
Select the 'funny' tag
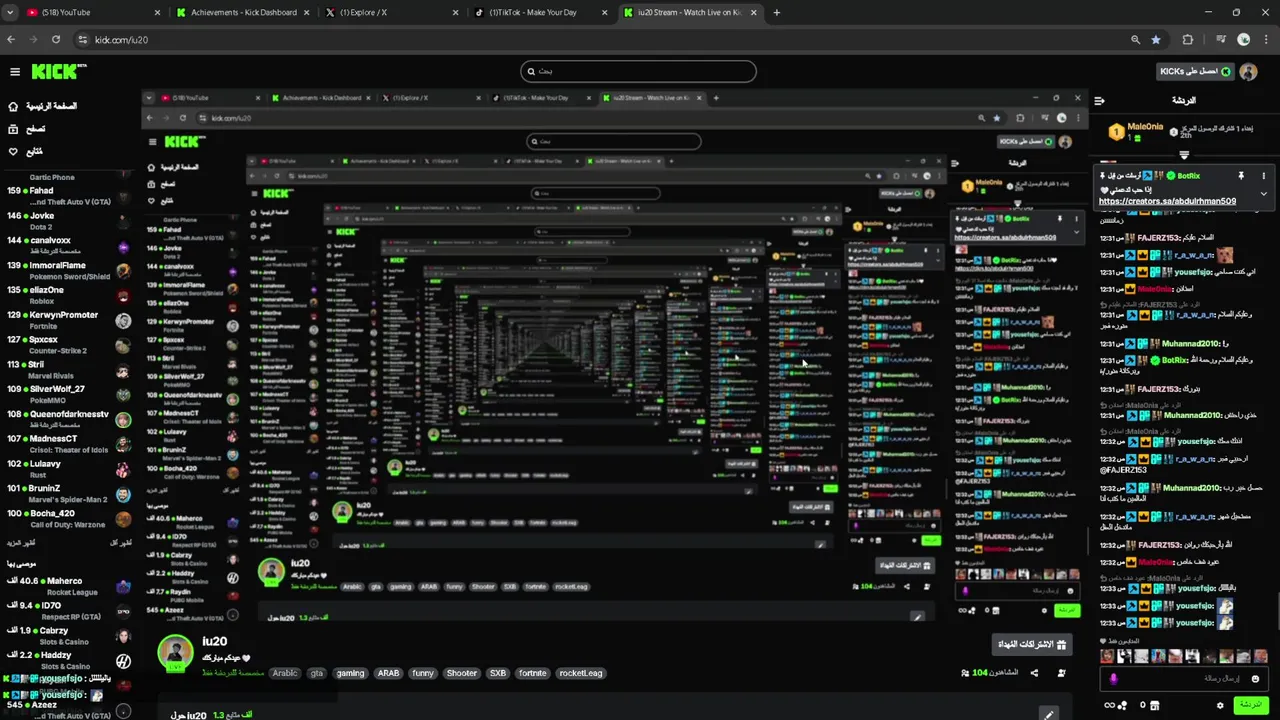(423, 673)
